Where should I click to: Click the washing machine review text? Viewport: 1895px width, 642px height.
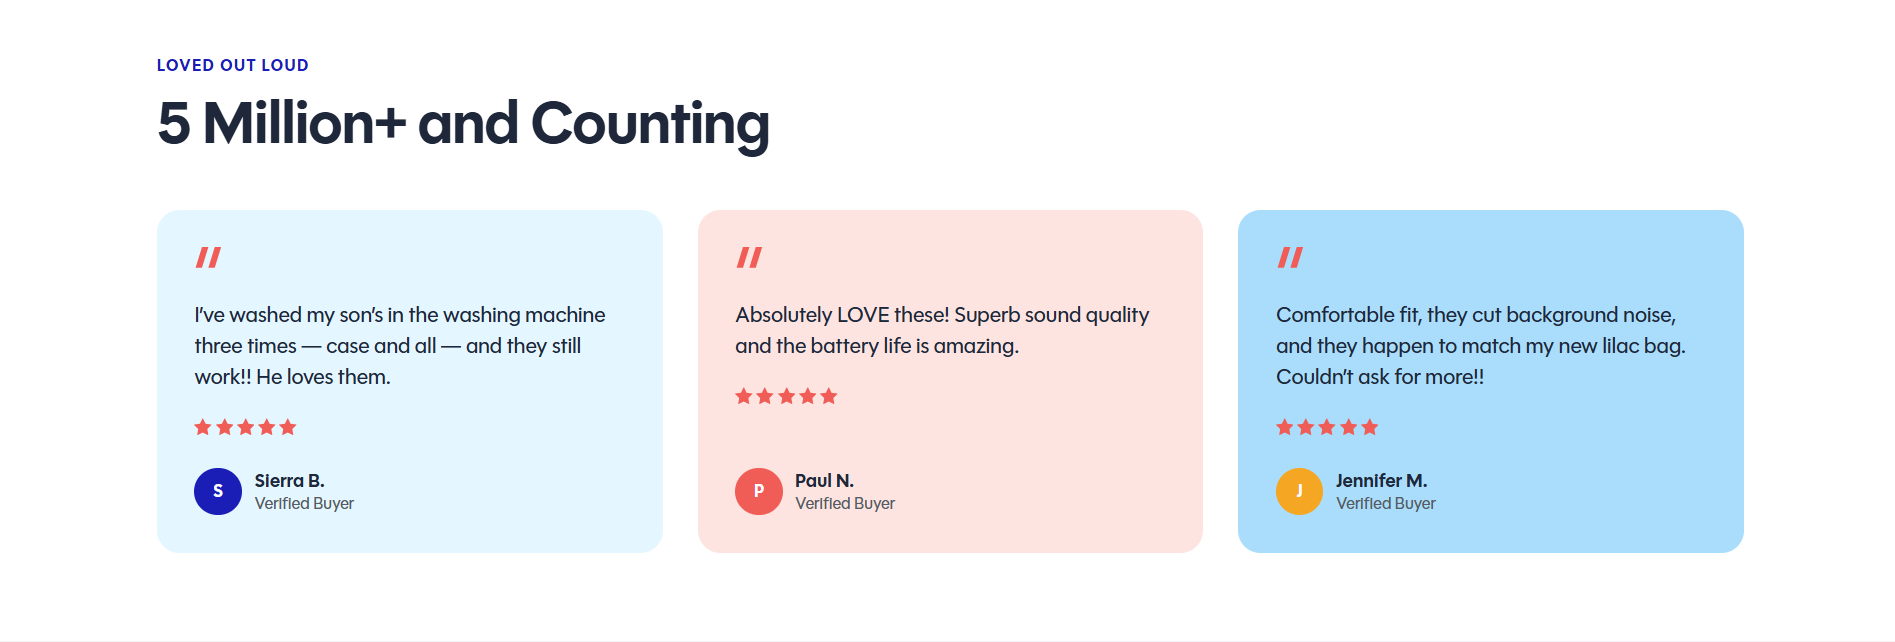(400, 346)
